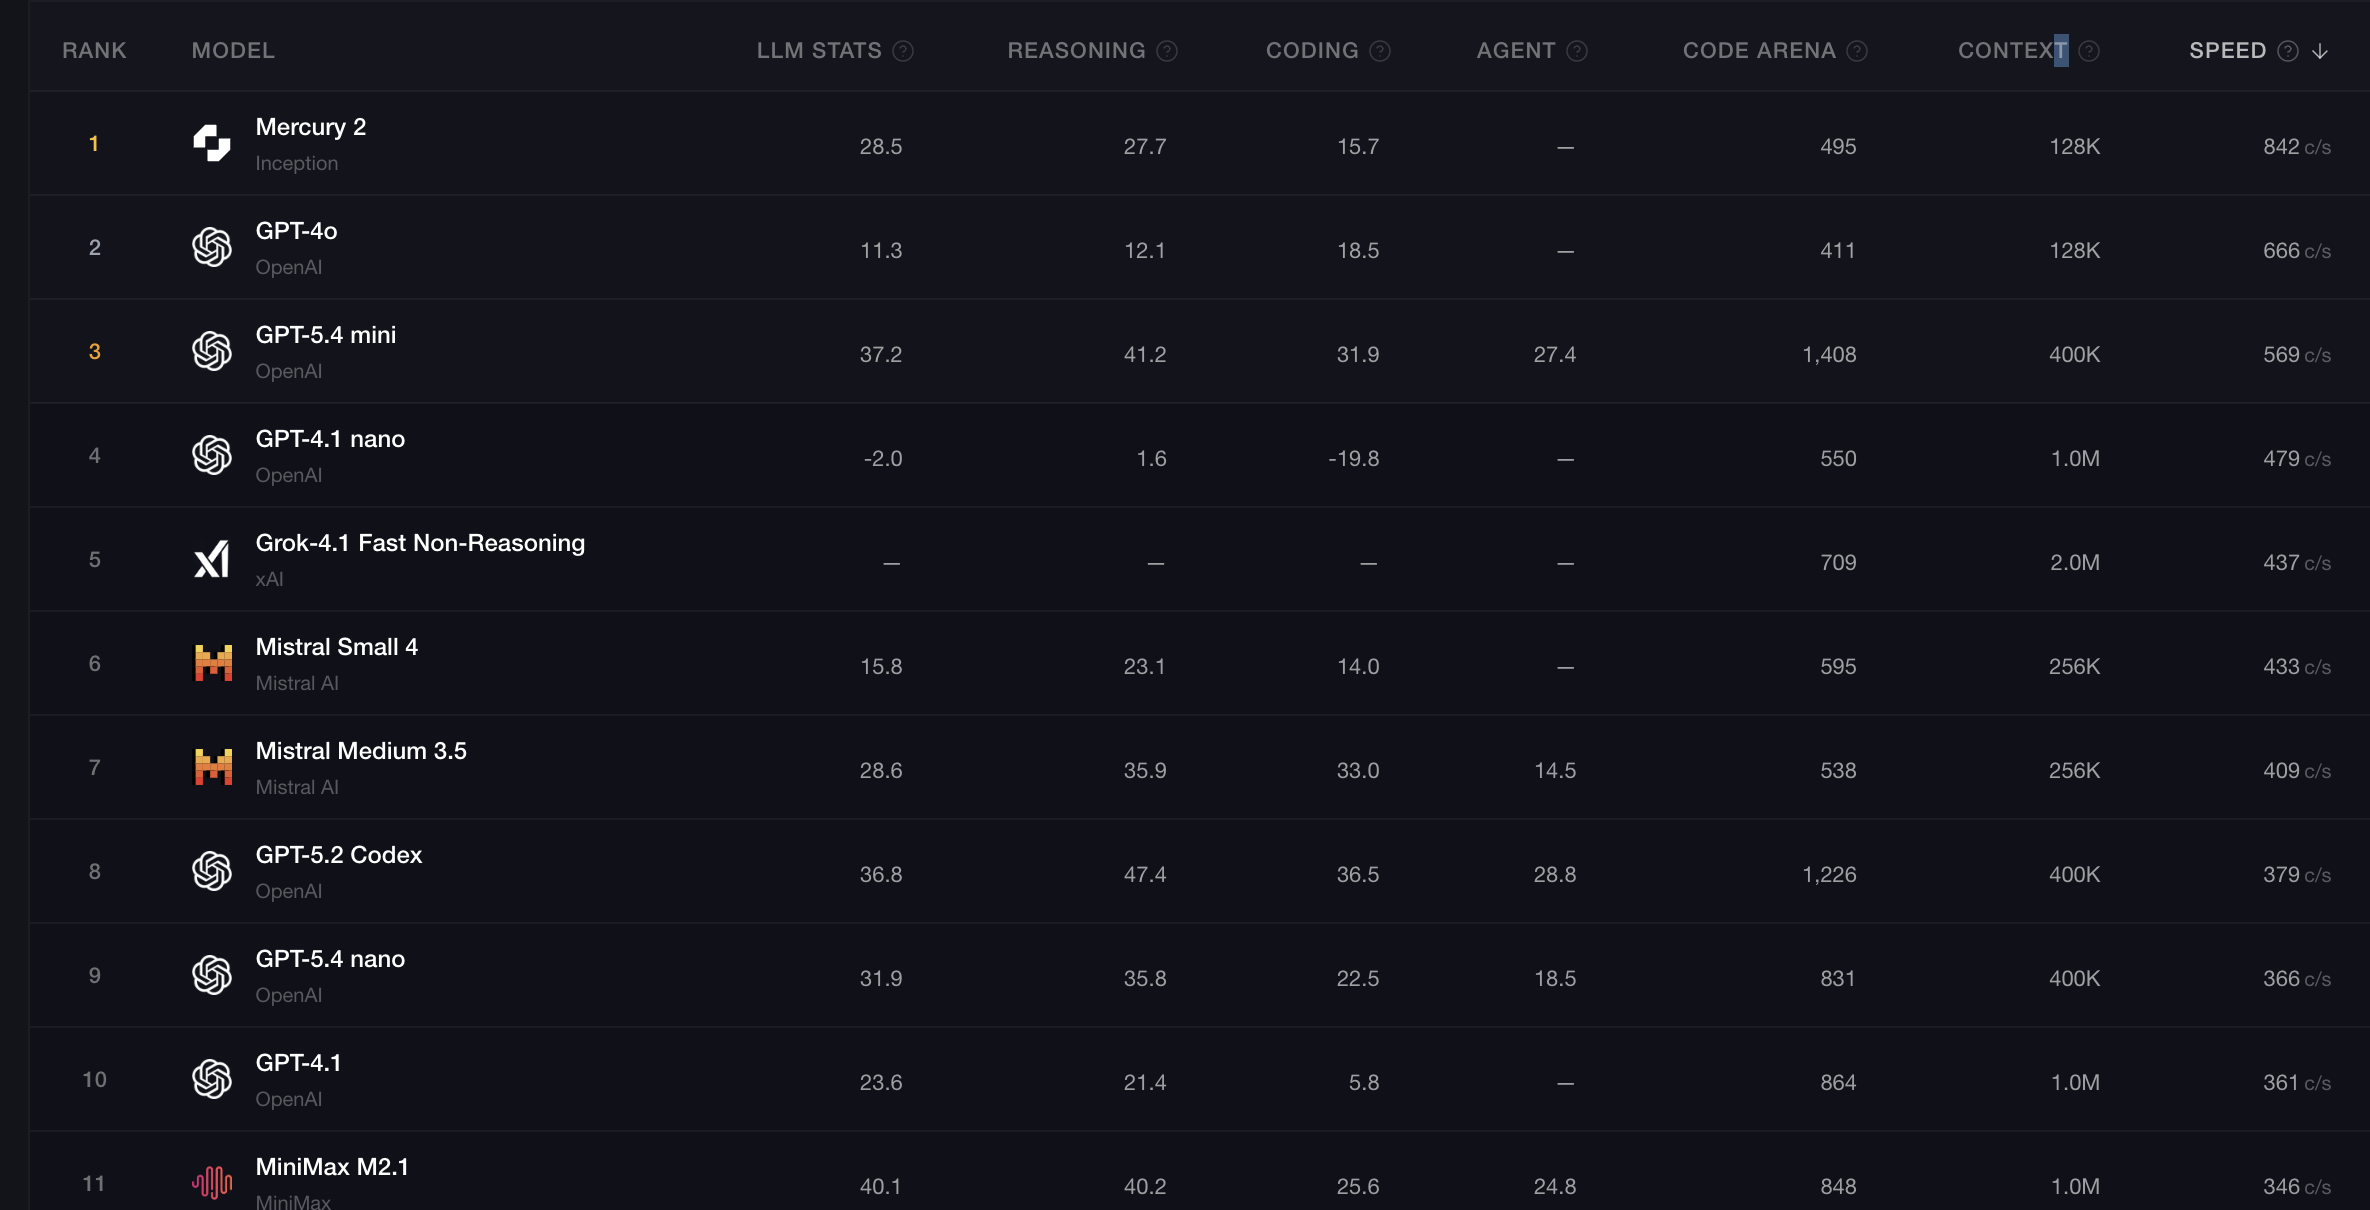Click the -19.8 coding score

point(1354,459)
